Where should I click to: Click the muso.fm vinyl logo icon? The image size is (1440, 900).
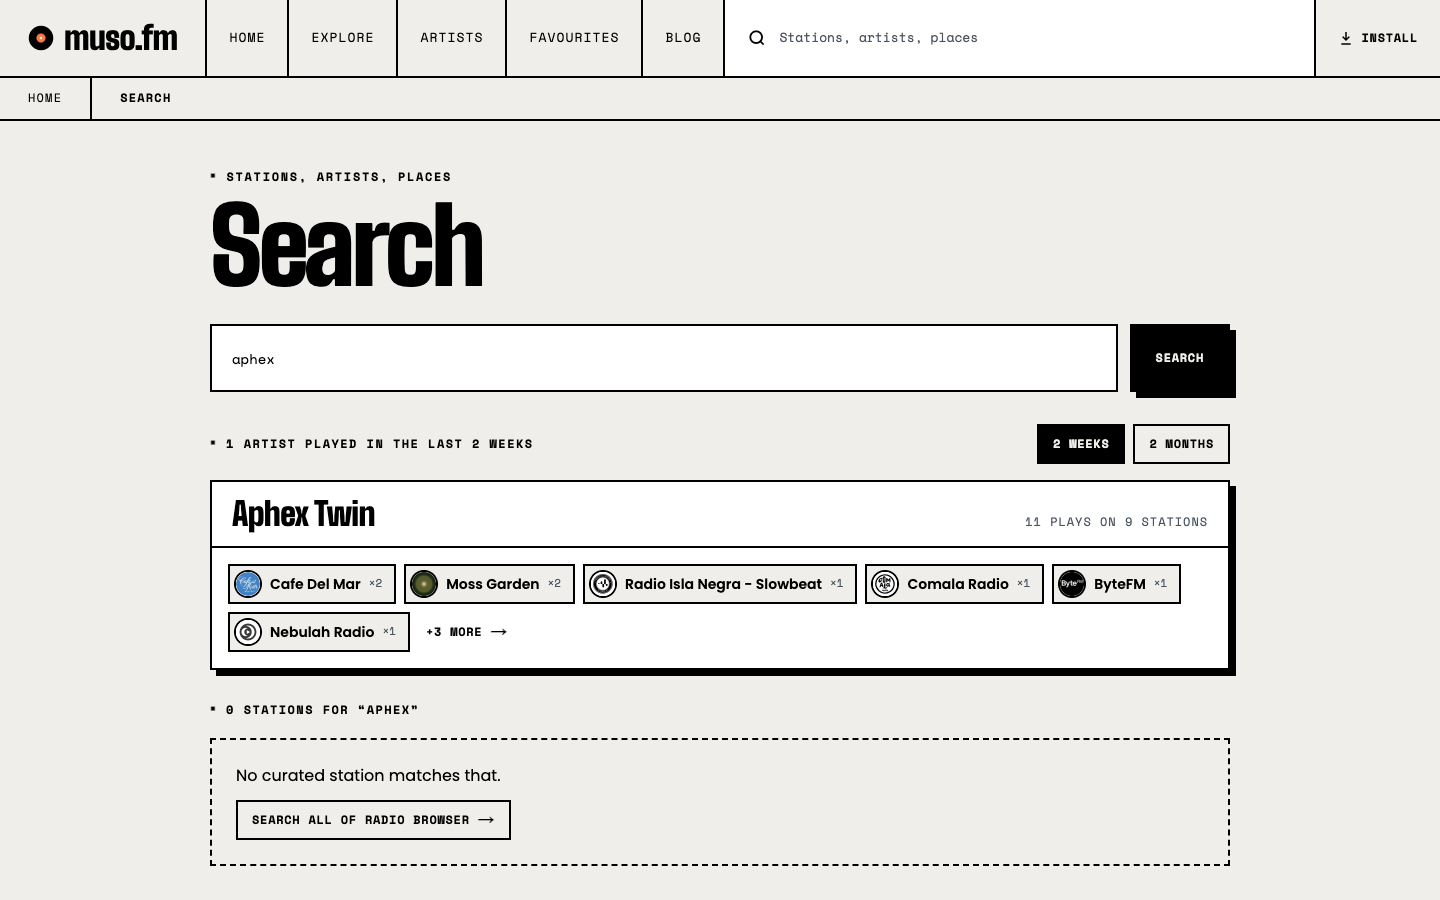(41, 38)
